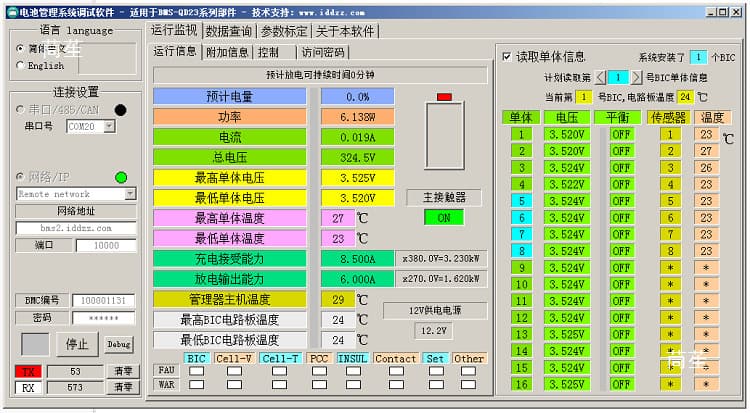The height and width of the screenshot is (413, 750).
Task: Click the 总电压 value 324.5V
Action: tap(357, 157)
